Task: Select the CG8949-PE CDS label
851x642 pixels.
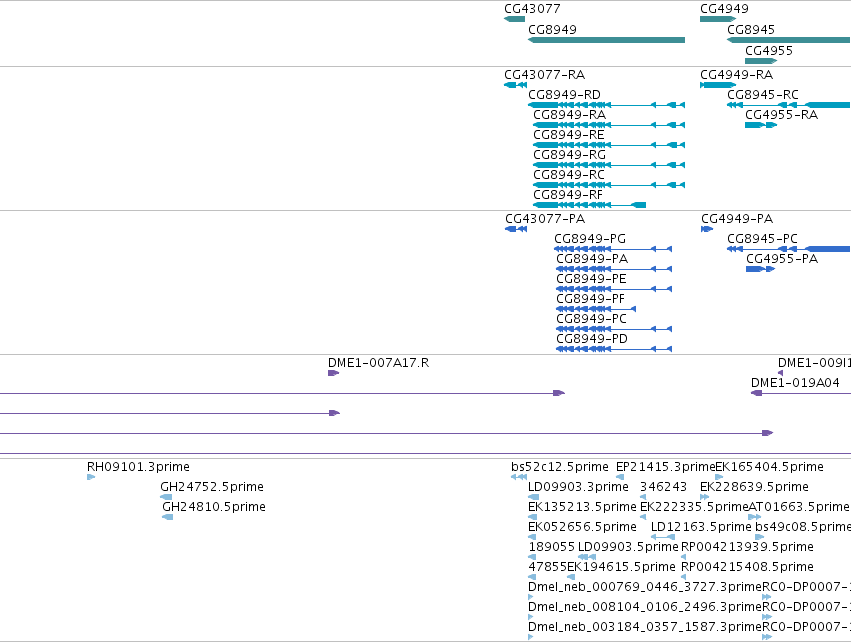Action: (x=591, y=279)
